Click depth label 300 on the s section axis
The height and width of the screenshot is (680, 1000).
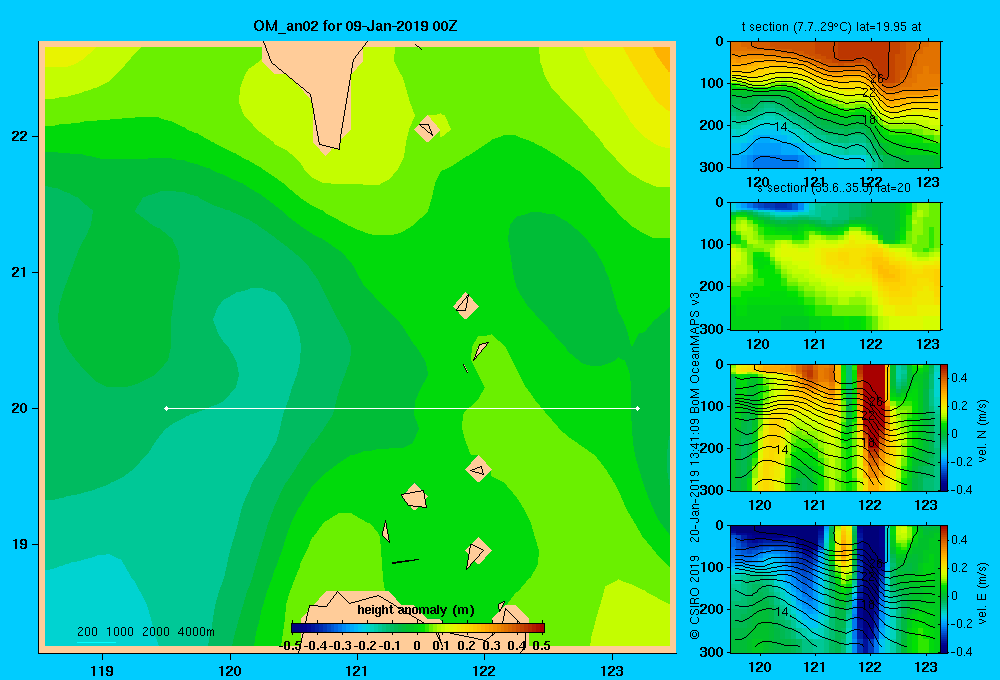pyautogui.click(x=711, y=329)
